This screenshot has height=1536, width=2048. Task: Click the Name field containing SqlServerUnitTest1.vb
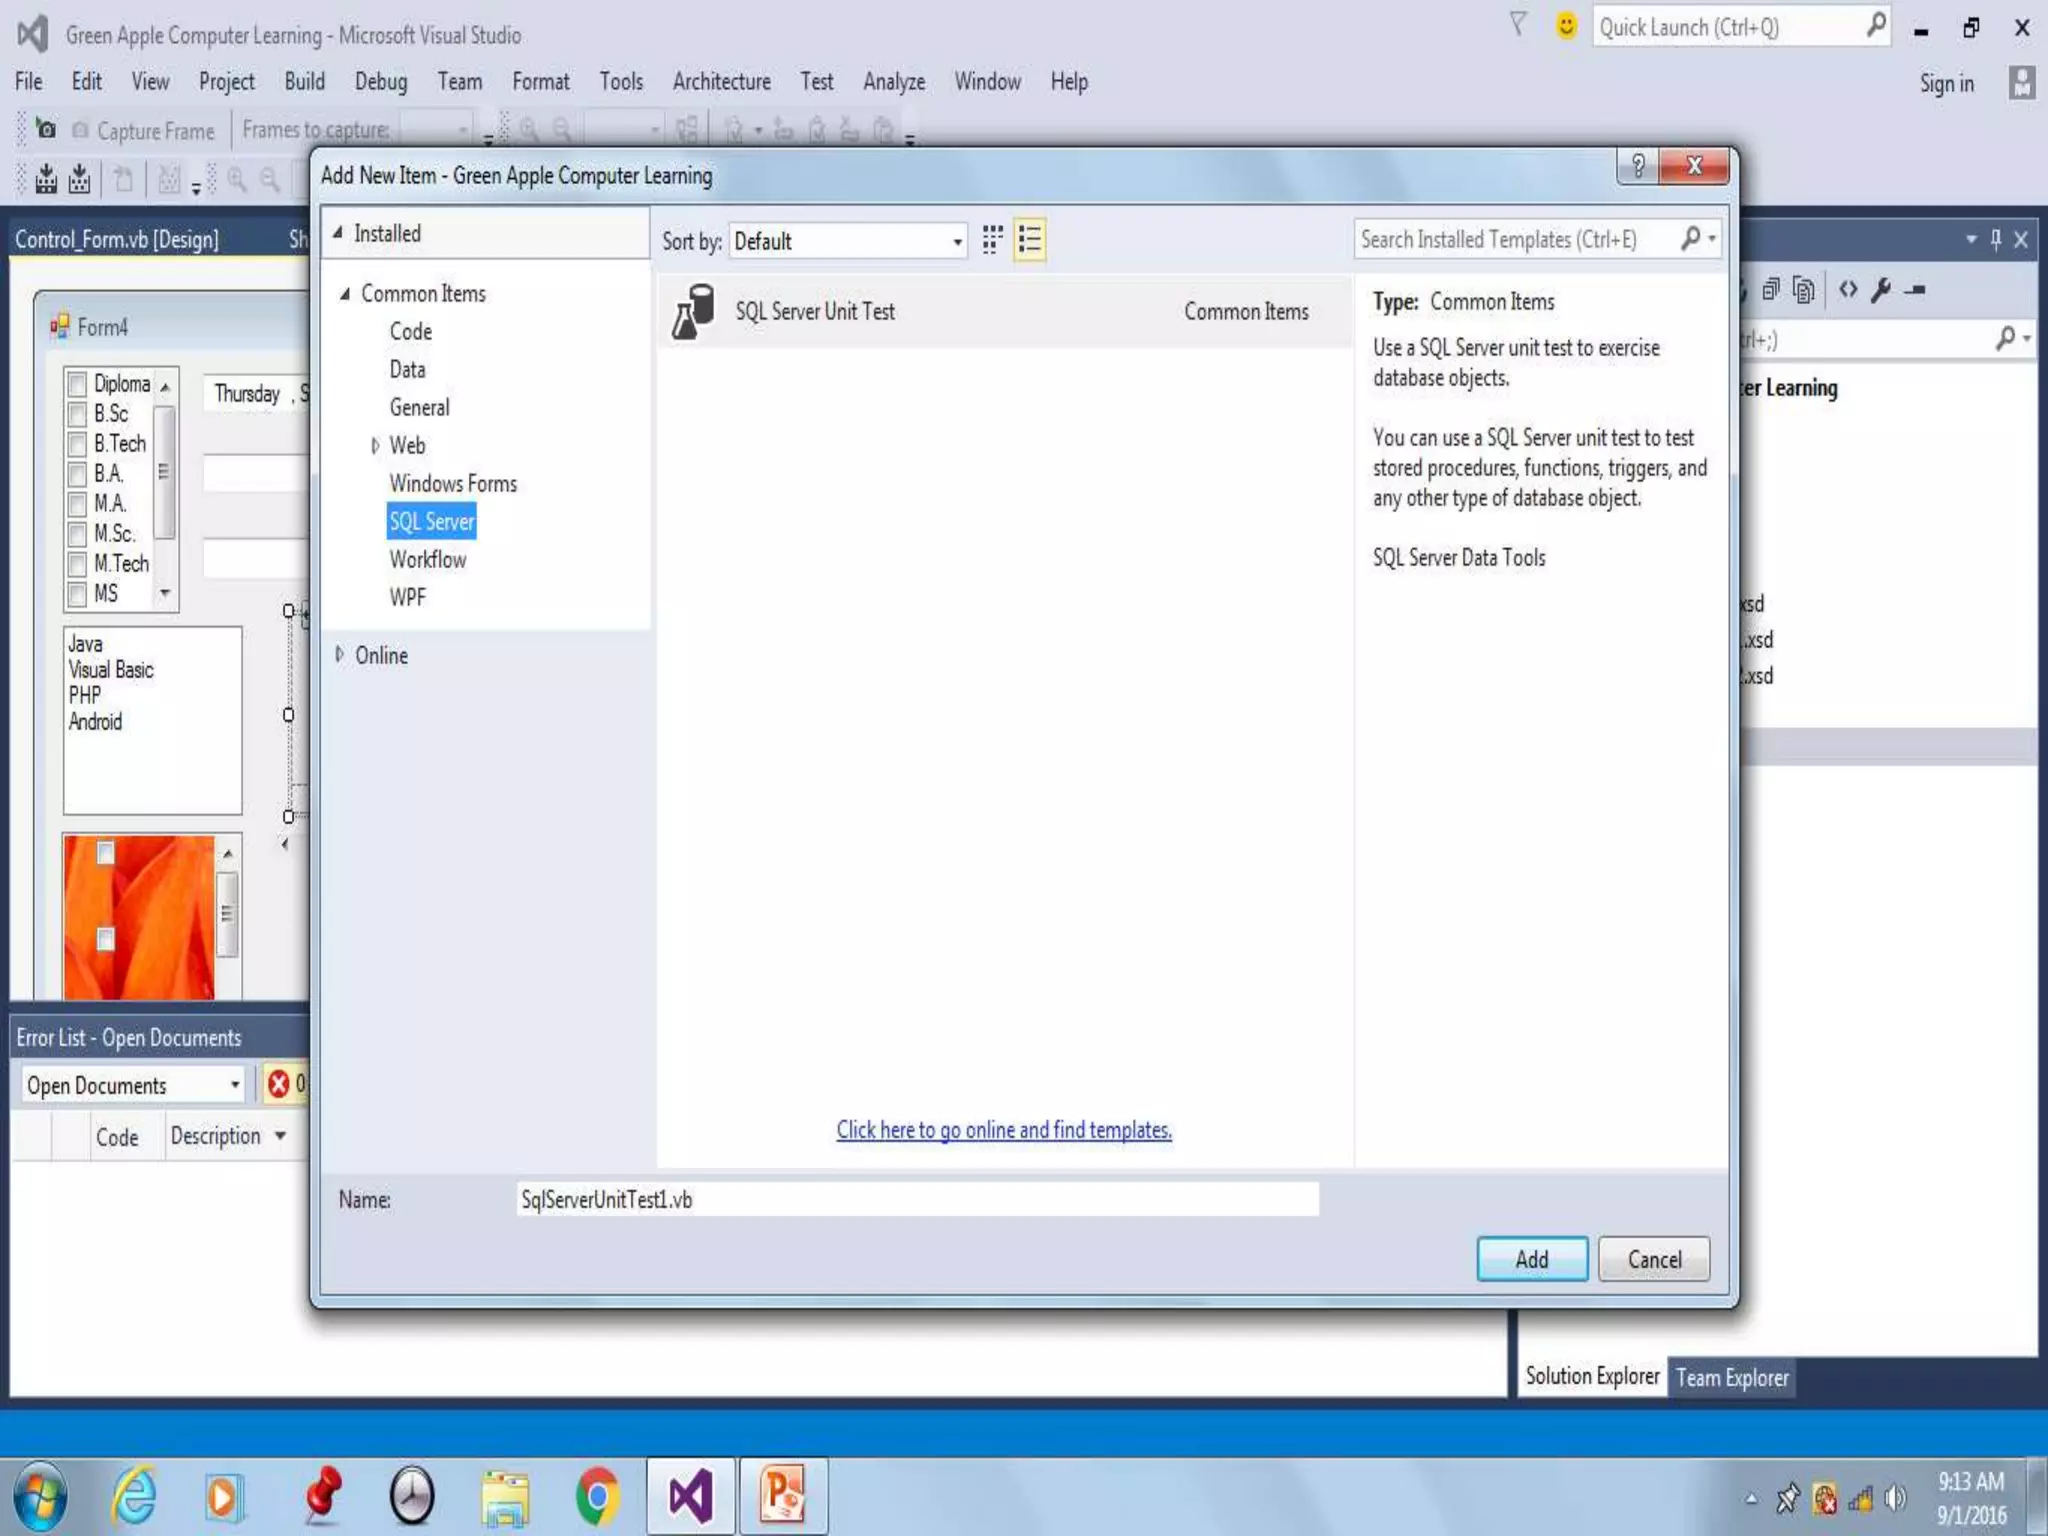pyautogui.click(x=916, y=1199)
